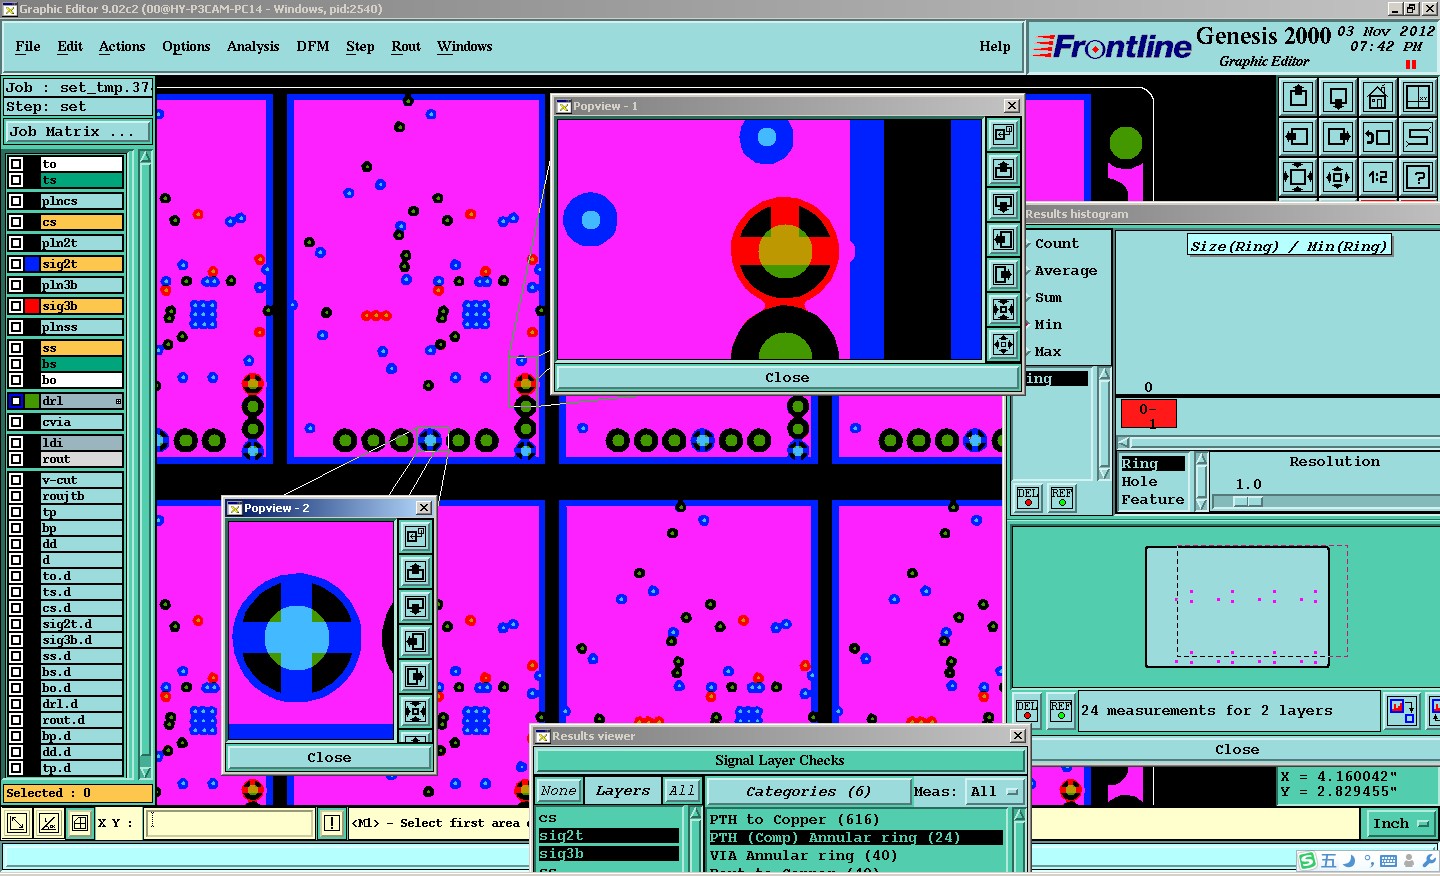Viewport: 1440px width, 876px height.
Task: Open the Analysis menu
Action: click(x=253, y=46)
